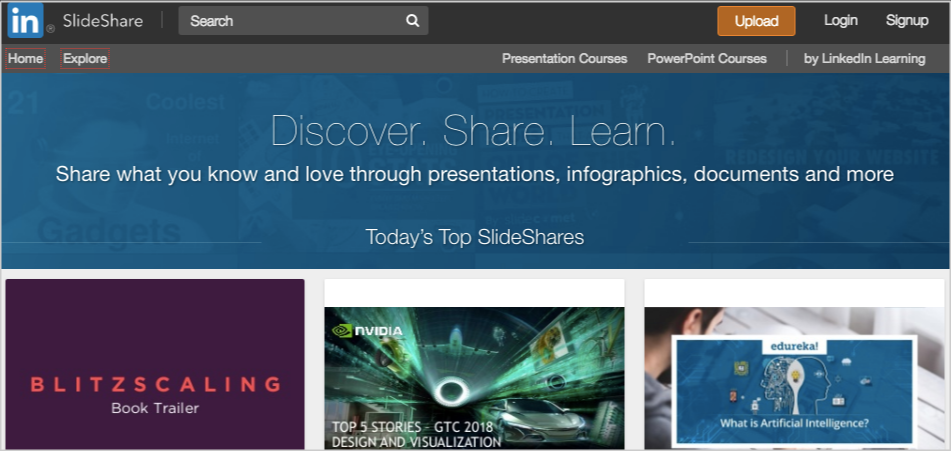Click the LinkedIn logo icon

(25, 20)
